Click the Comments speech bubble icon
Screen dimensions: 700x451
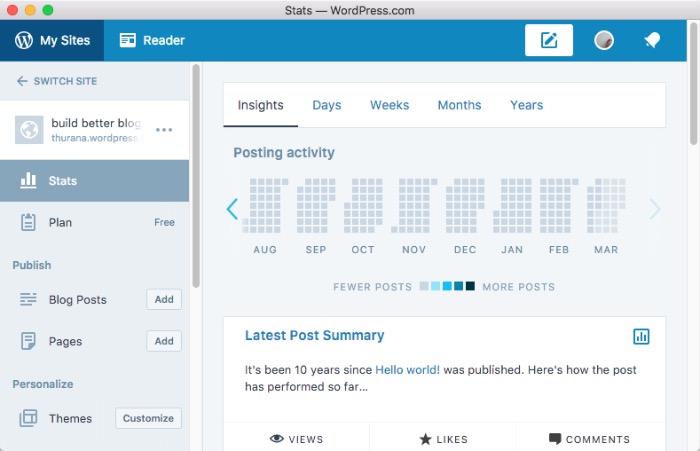555,439
